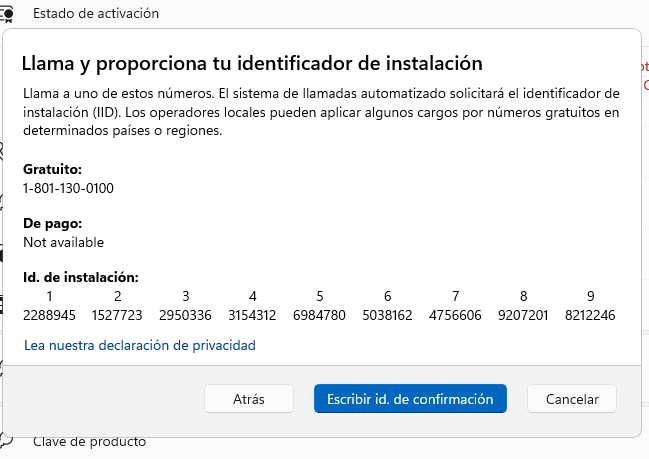Viewport: 649px width, 459px height.
Task: Select installation ID block 9207201
Action: 523,315
